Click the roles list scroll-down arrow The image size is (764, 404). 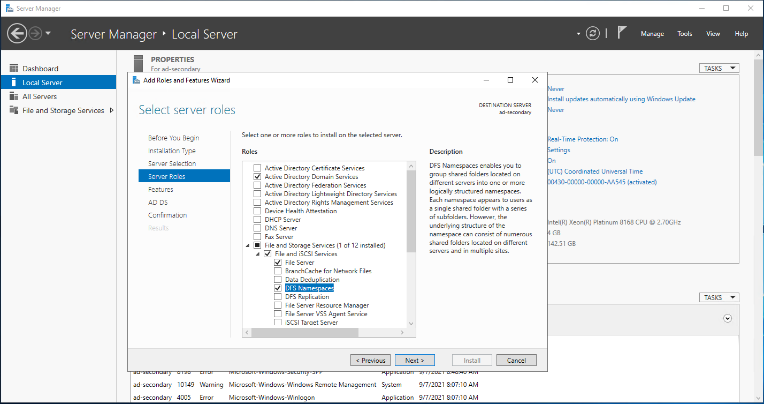[x=411, y=324]
